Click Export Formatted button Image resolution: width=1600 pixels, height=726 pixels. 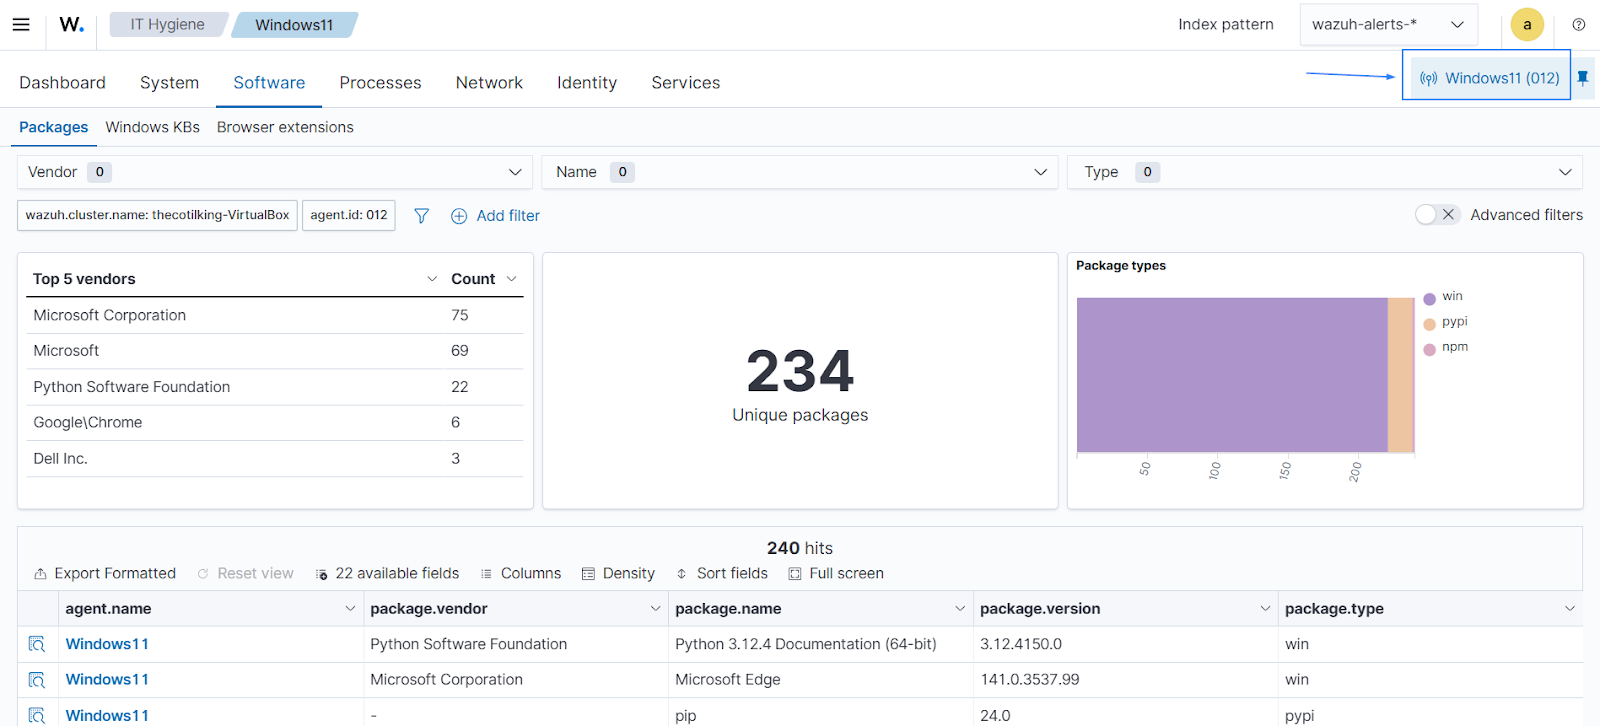105,573
